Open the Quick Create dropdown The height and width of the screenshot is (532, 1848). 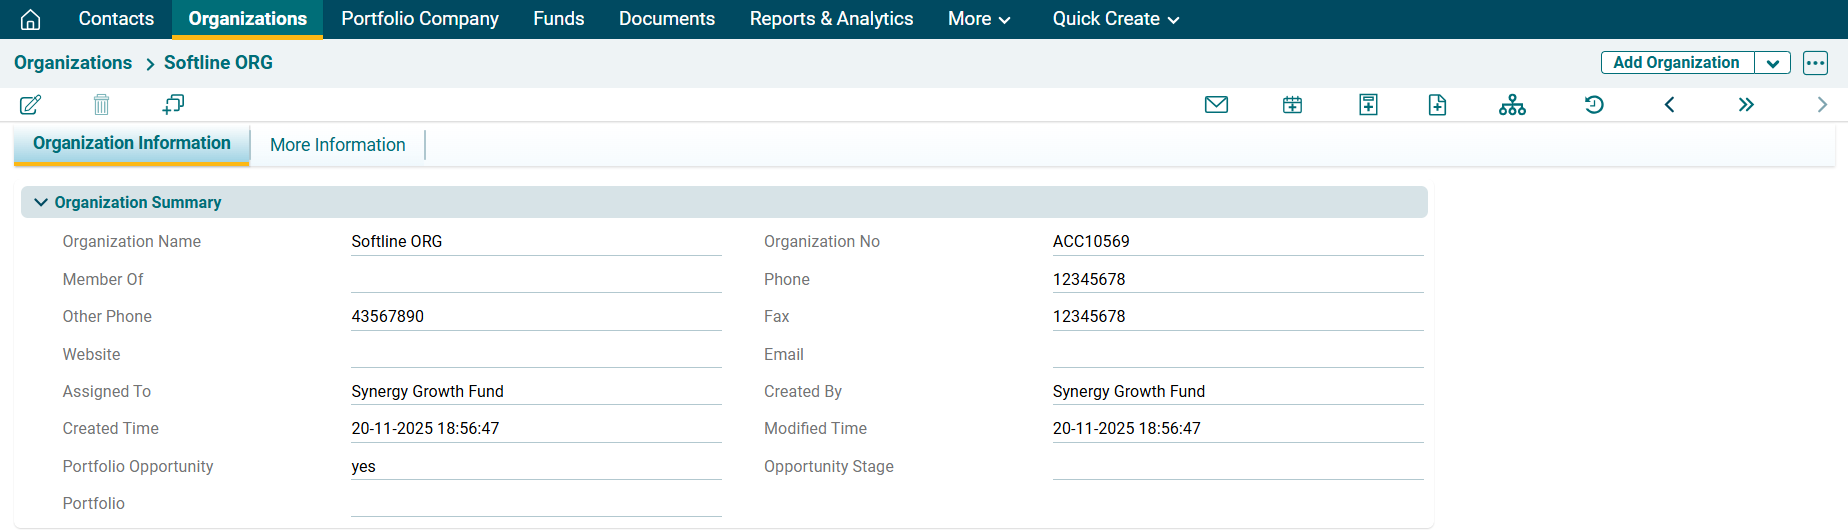coord(1115,19)
